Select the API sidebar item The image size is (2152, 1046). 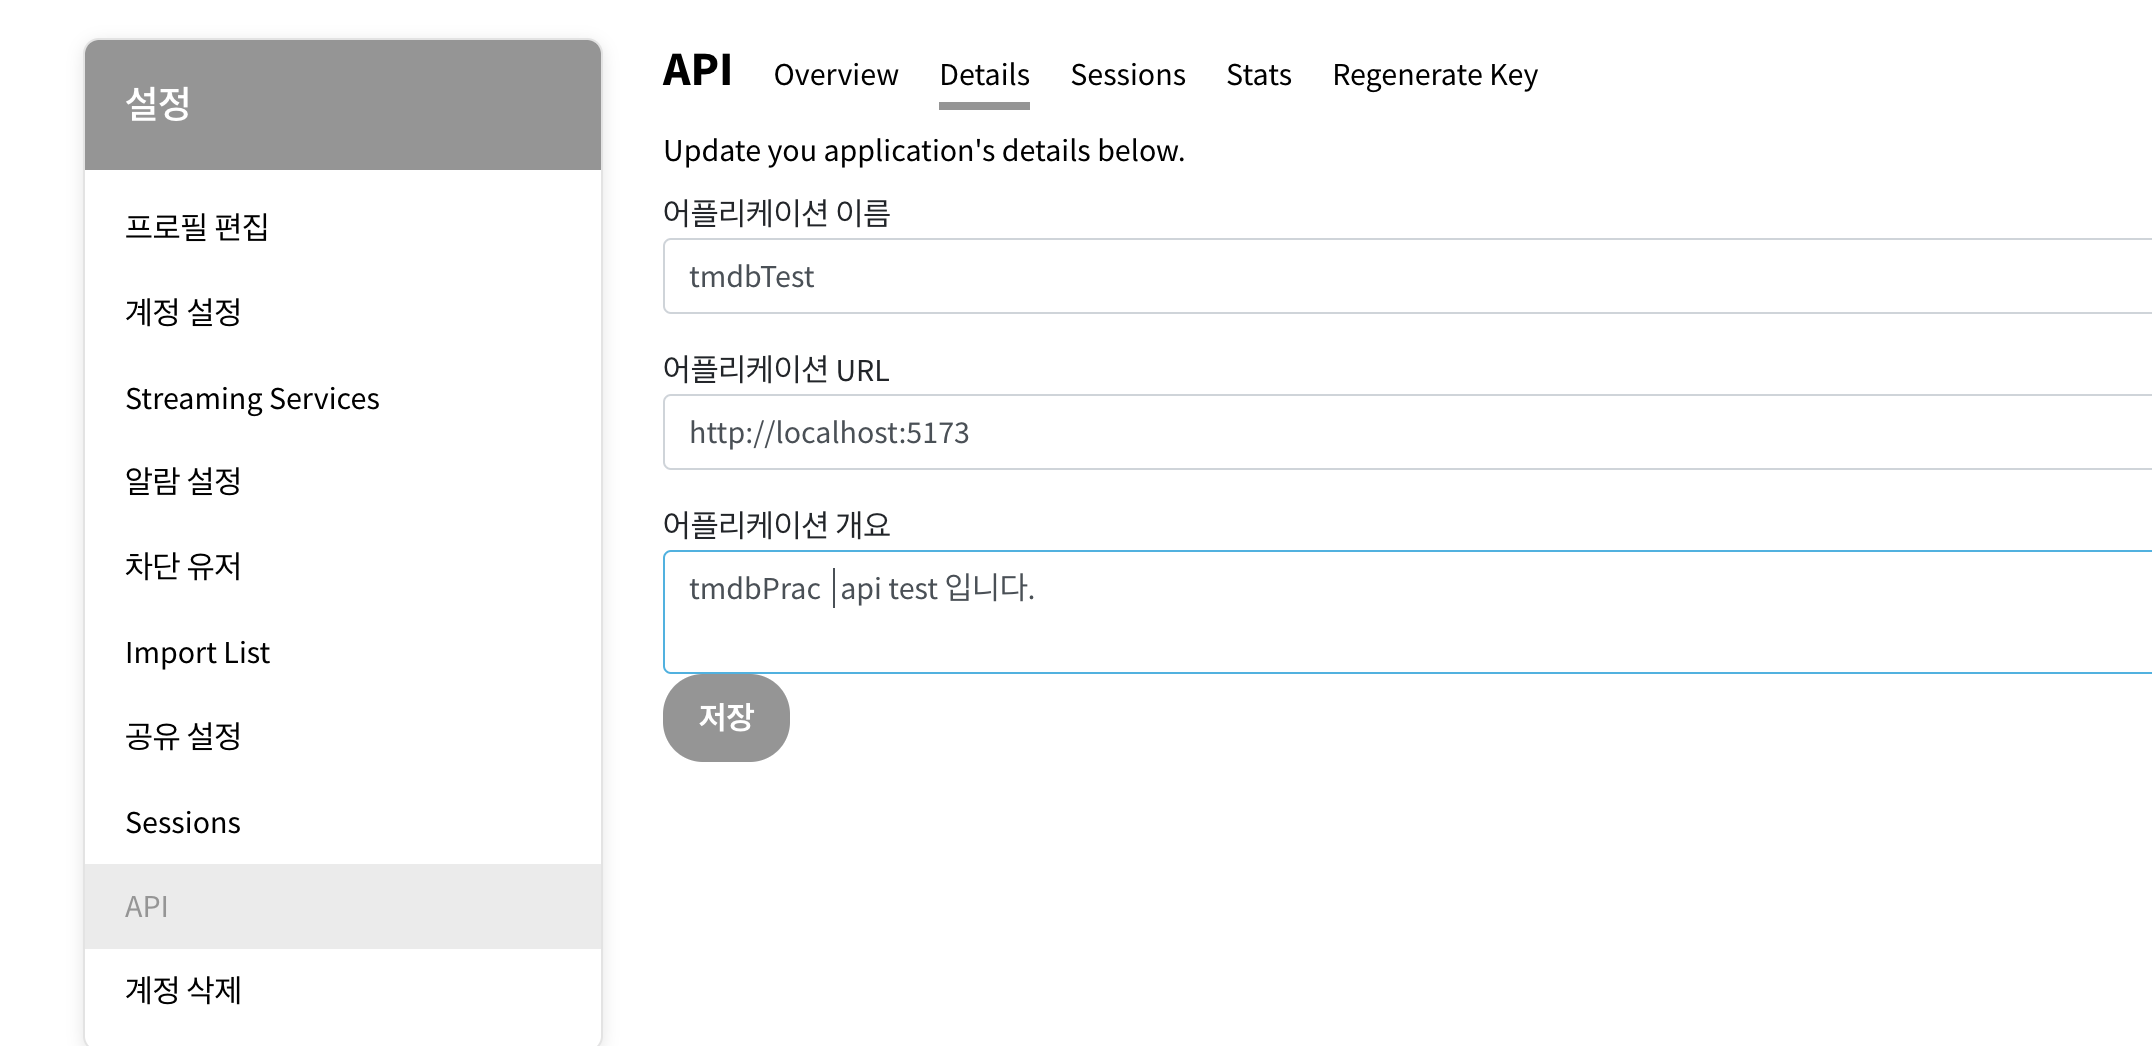[146, 906]
